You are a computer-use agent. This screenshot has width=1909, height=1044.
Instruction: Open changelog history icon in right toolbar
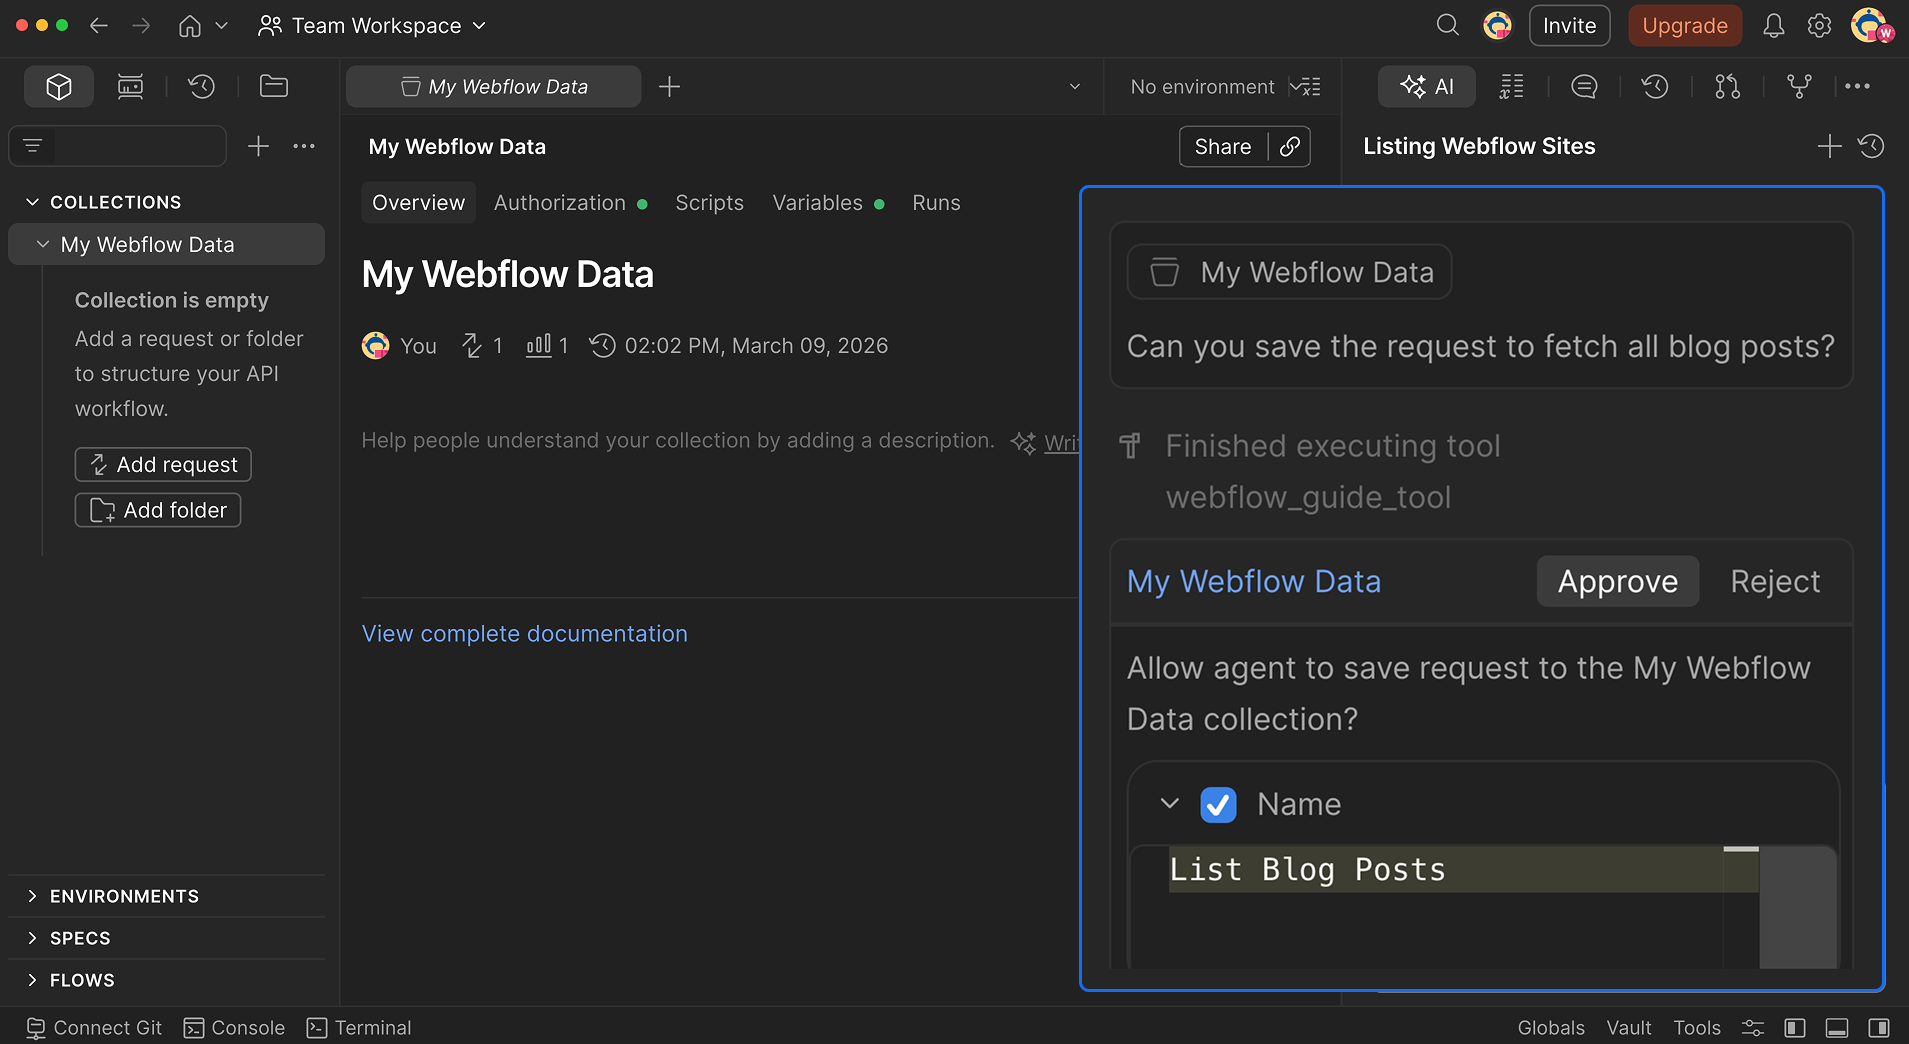[1655, 87]
